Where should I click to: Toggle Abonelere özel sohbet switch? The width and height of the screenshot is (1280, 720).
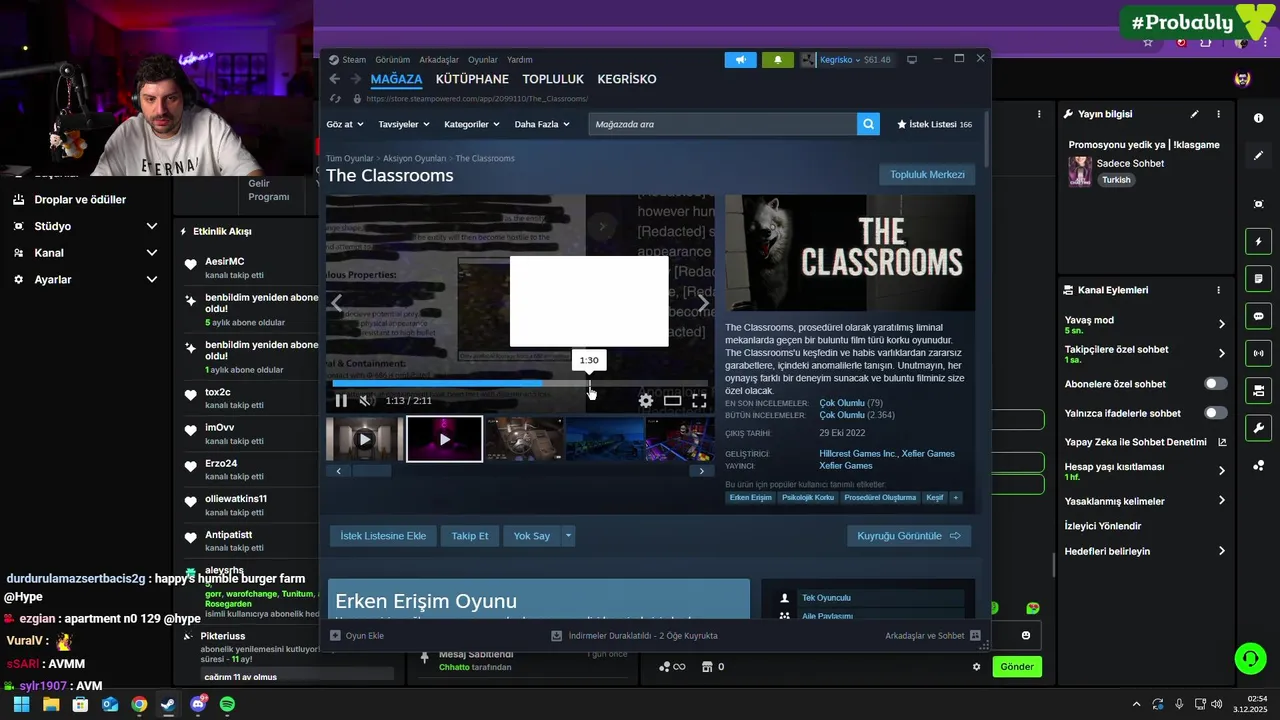pos(1215,384)
